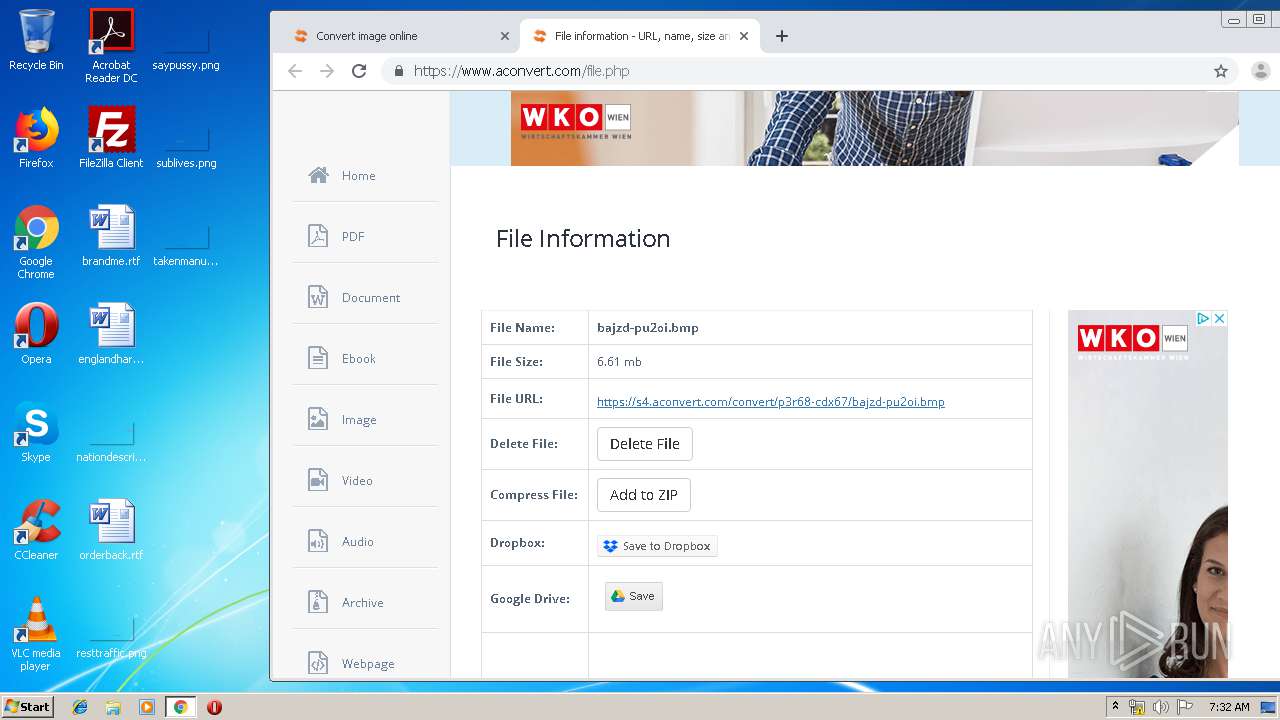1280x720 pixels.
Task: Open Opera taskbar button
Action: pyautogui.click(x=214, y=707)
